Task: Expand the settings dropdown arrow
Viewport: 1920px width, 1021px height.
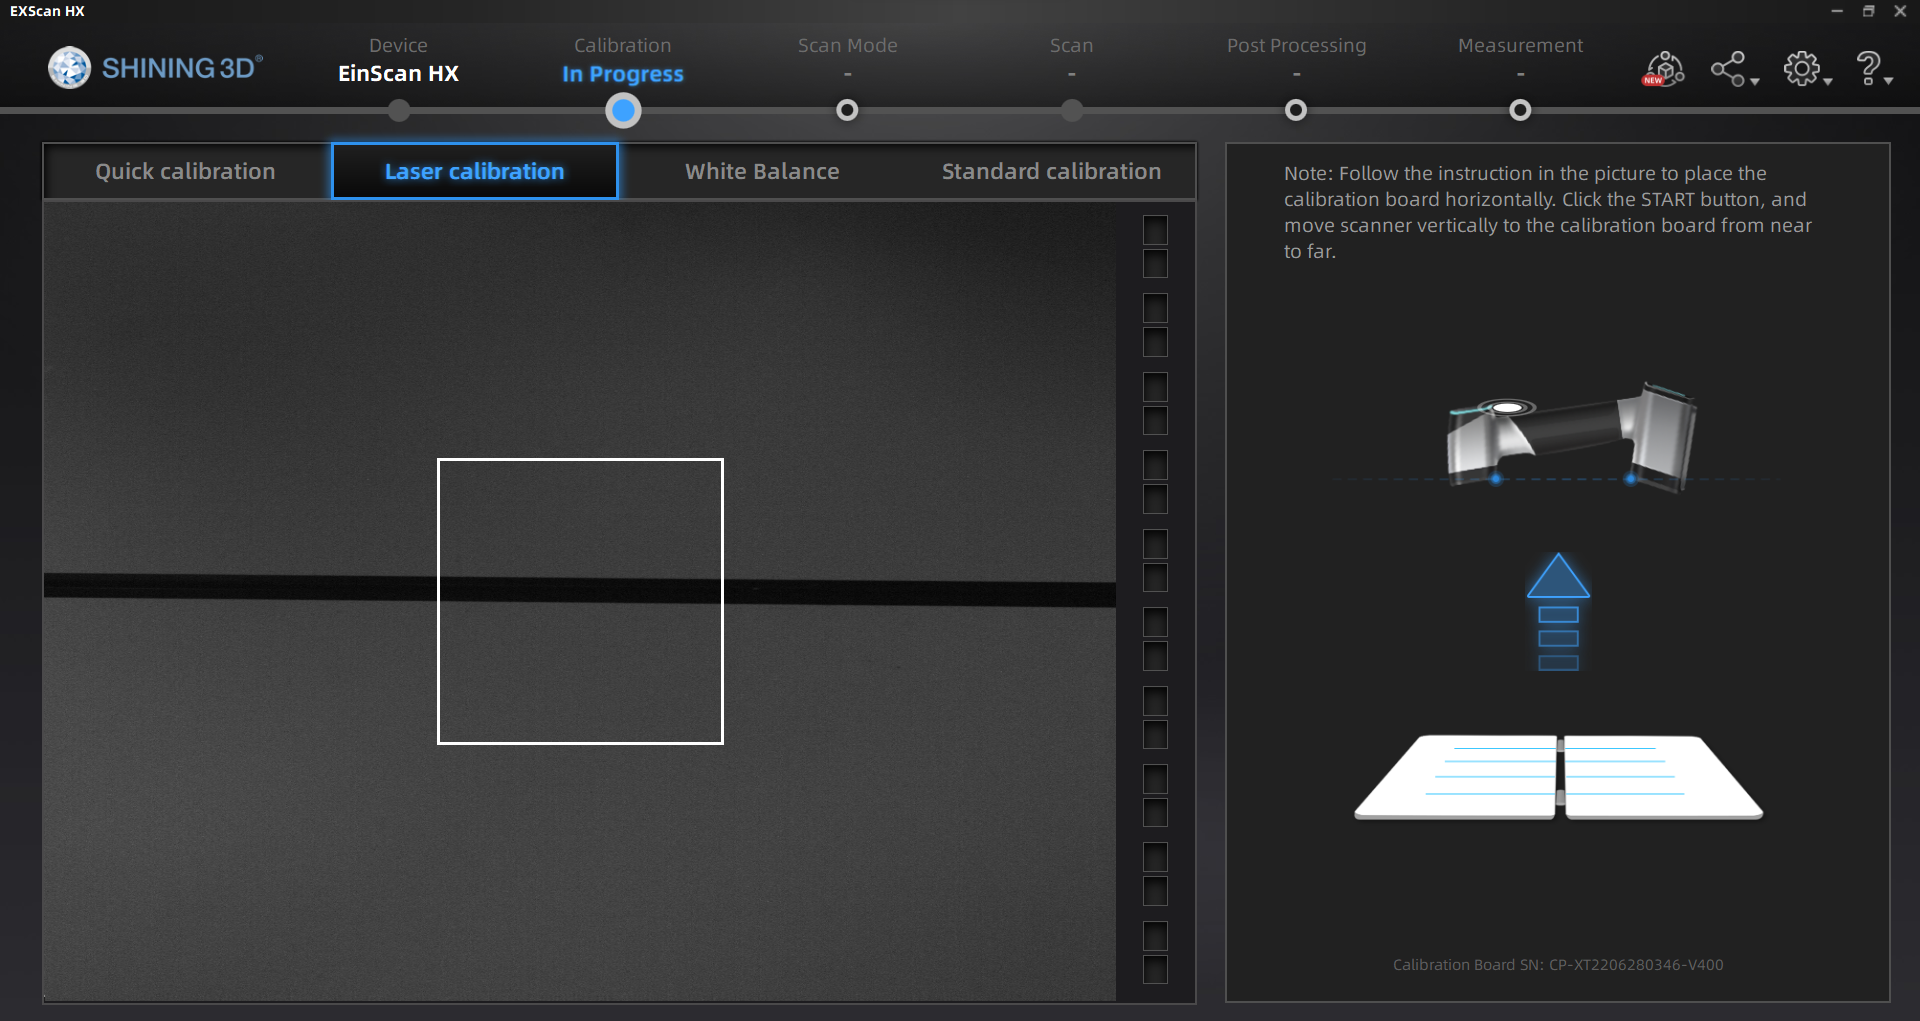Action: [x=1828, y=82]
